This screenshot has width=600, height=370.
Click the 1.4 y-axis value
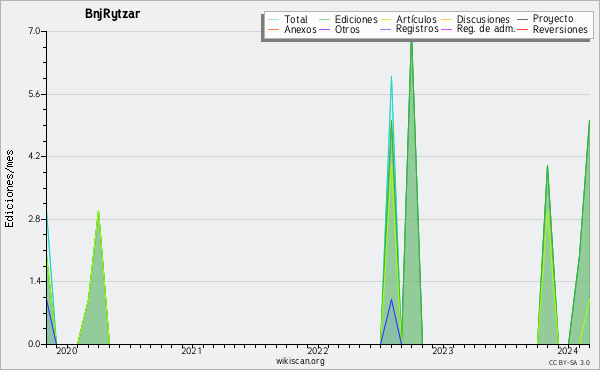34,281
